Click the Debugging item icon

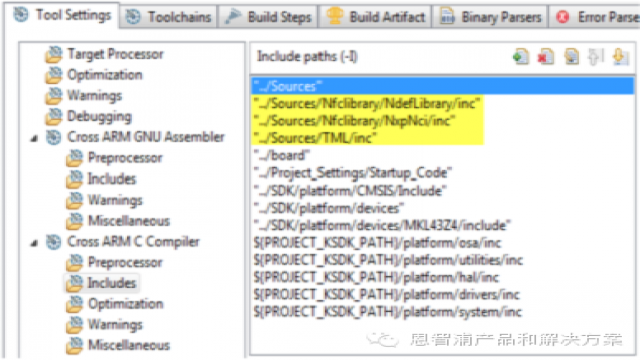click(54, 117)
